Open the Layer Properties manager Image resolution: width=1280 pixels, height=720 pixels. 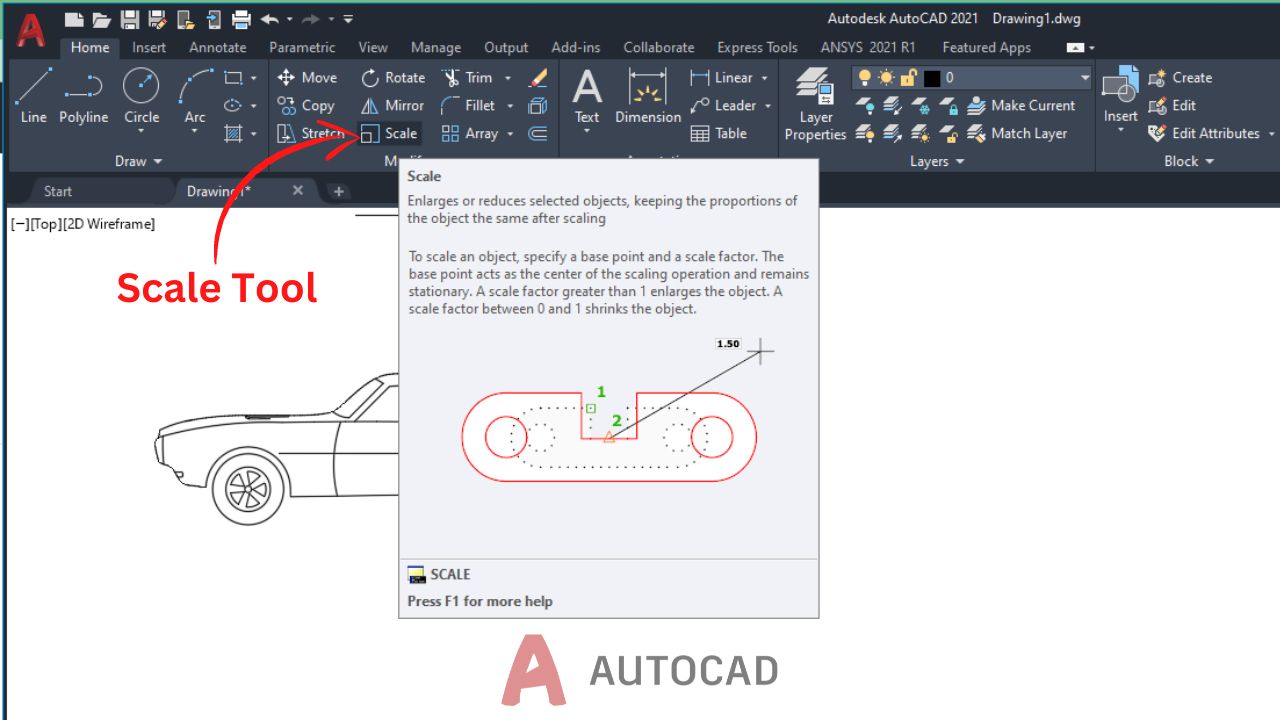816,104
